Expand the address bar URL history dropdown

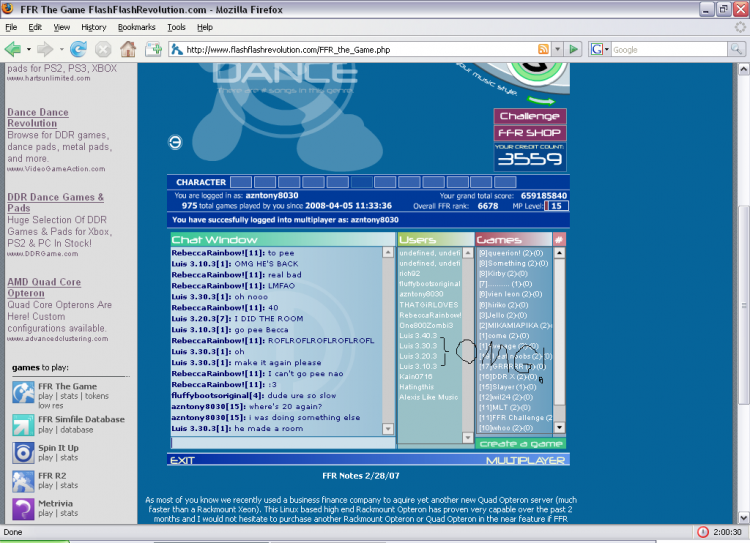click(557, 49)
